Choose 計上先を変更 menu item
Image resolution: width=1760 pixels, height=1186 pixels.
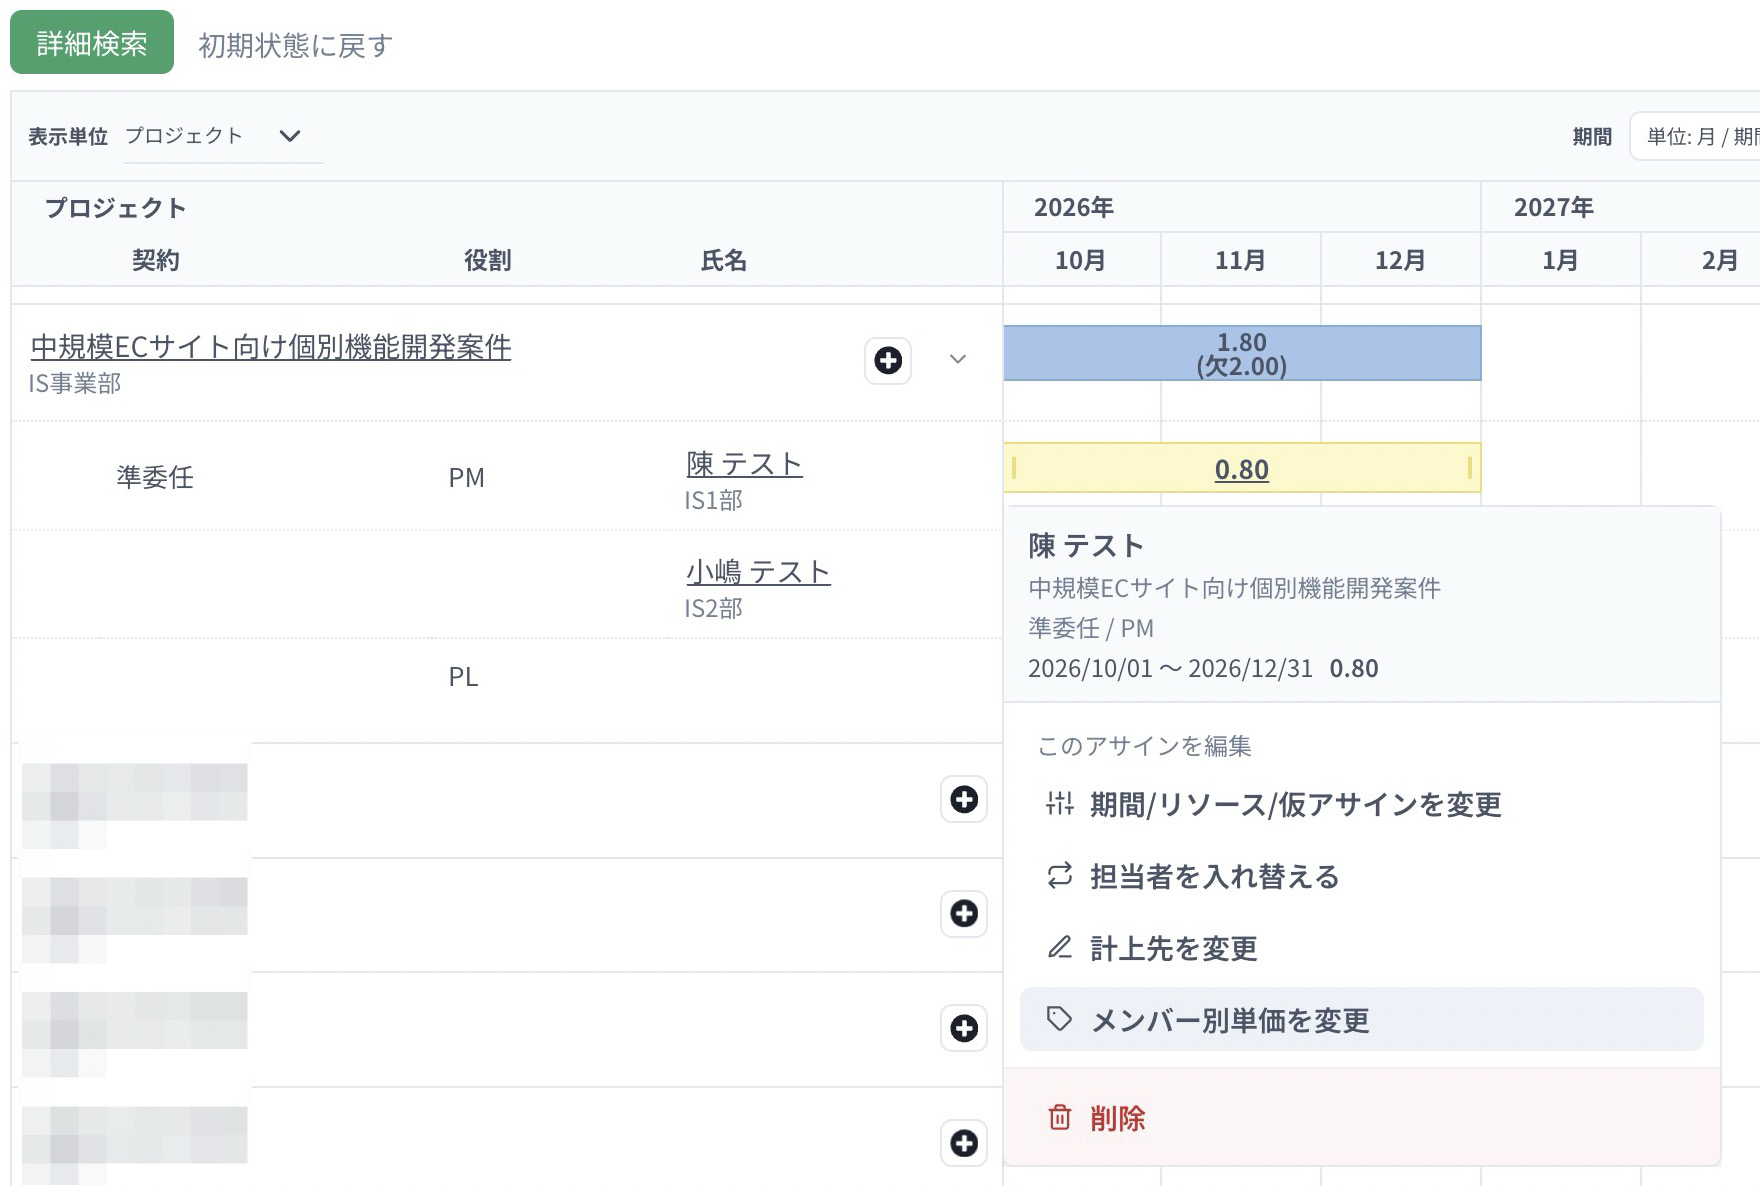coord(1361,948)
